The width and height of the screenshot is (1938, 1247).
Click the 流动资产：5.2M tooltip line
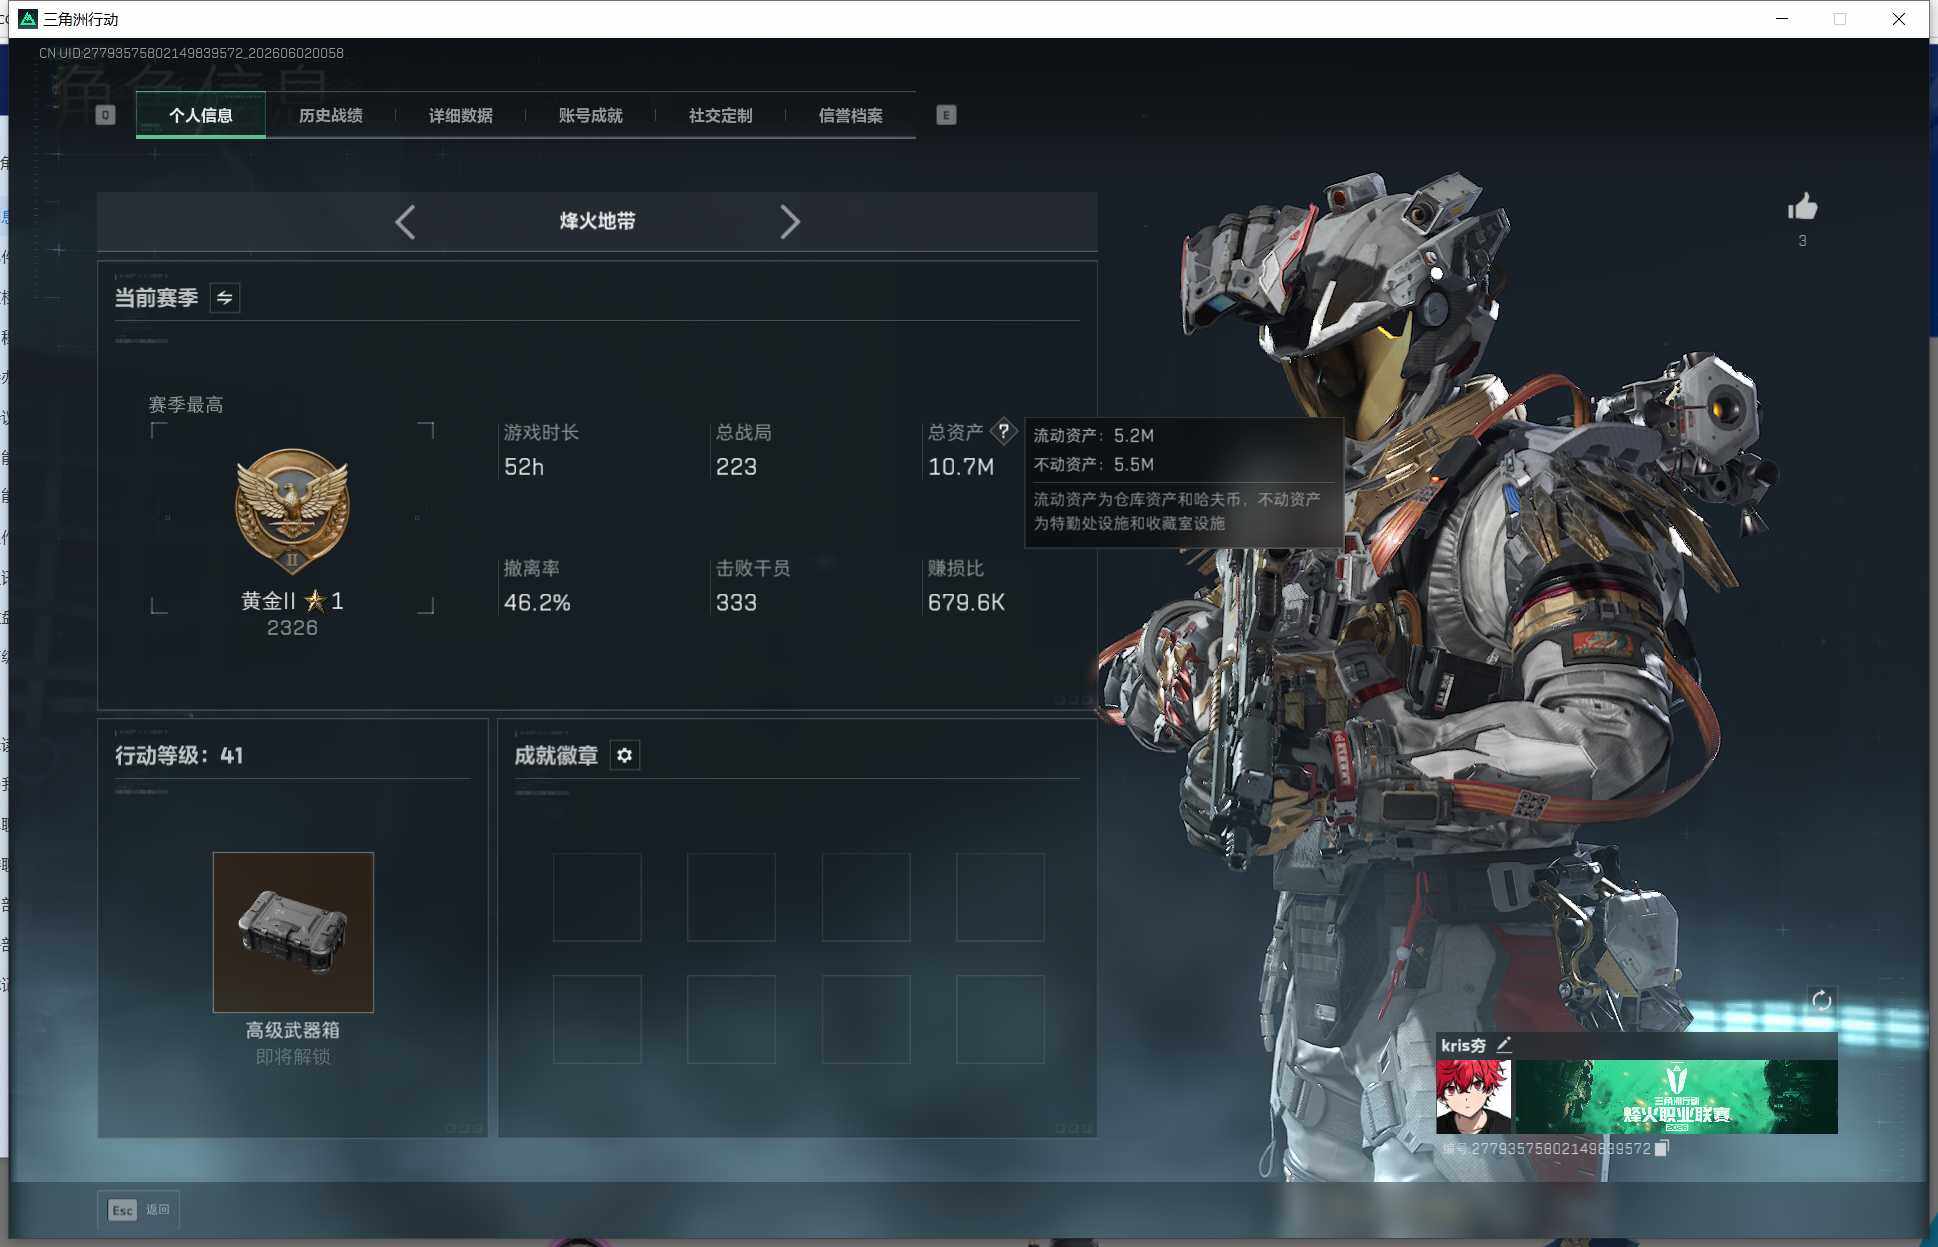coord(1094,435)
